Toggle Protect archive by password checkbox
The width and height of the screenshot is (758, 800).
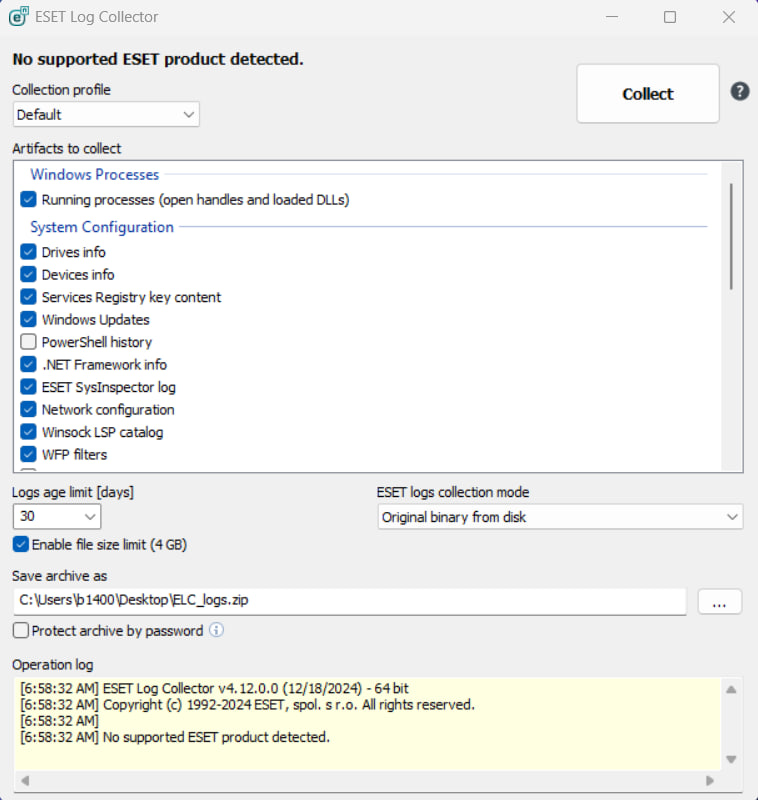(x=21, y=631)
